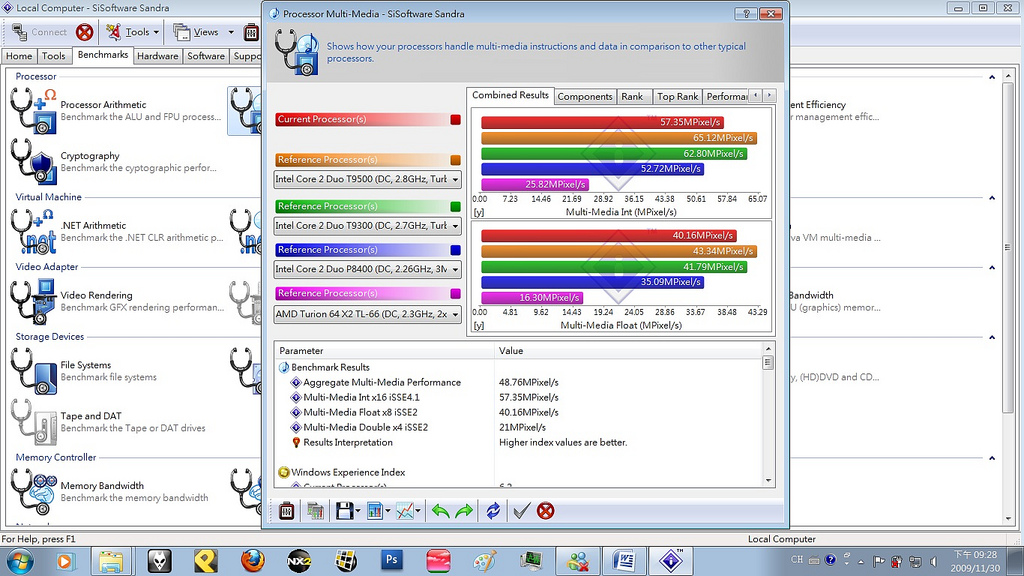Open Firefox from the taskbar
The width and height of the screenshot is (1024, 576).
[252, 560]
